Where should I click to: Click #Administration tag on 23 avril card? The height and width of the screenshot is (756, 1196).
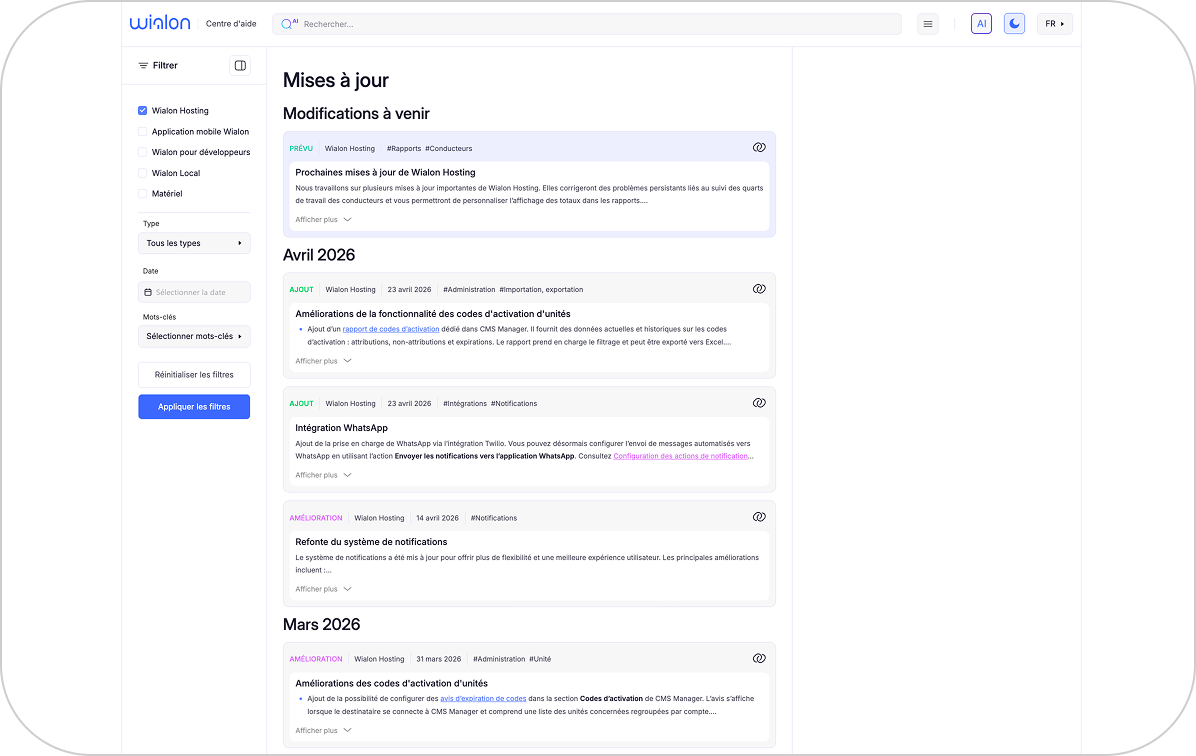469,290
